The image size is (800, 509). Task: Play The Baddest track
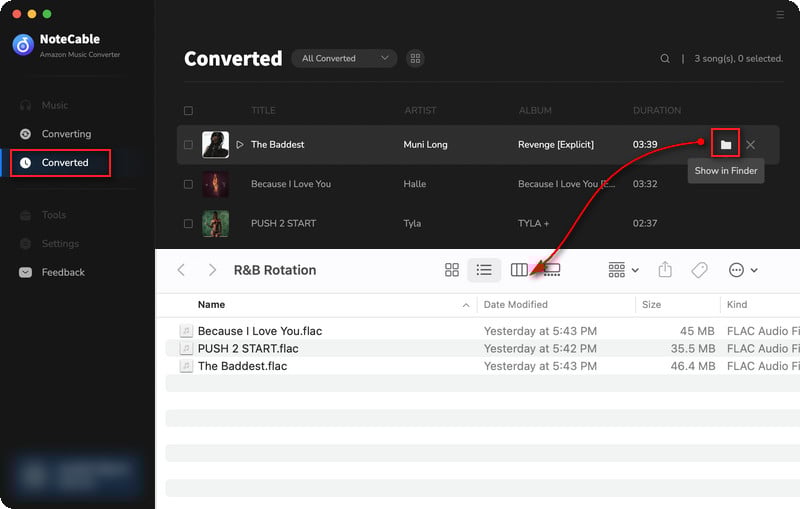point(240,144)
